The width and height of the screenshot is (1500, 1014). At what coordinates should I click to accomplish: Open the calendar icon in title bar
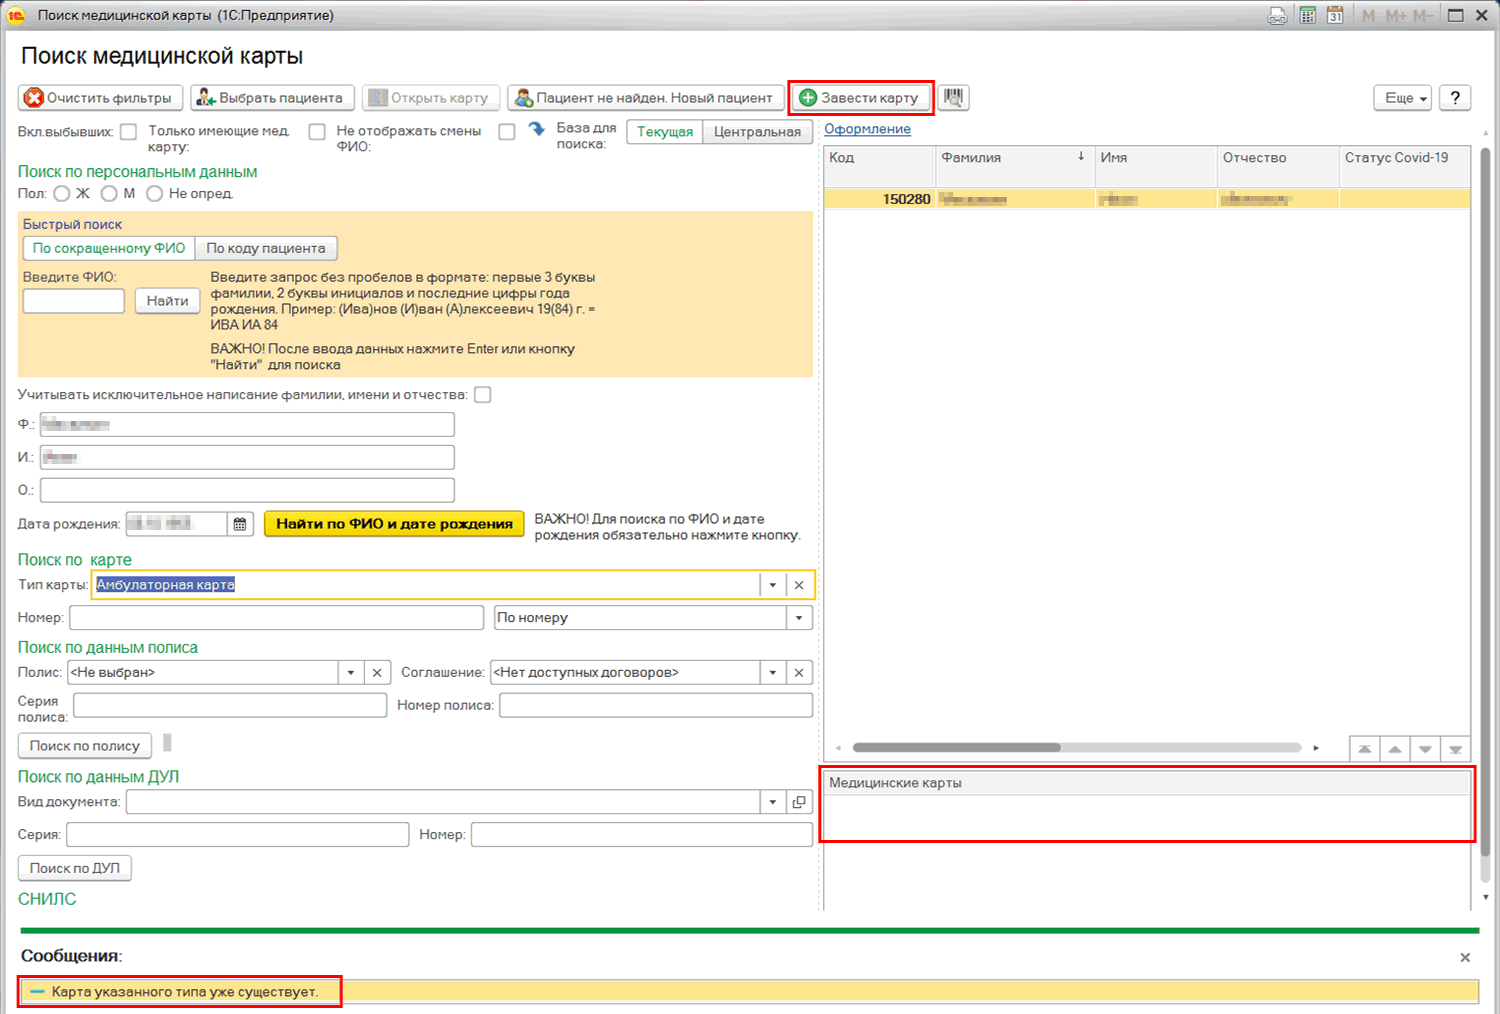(1335, 15)
